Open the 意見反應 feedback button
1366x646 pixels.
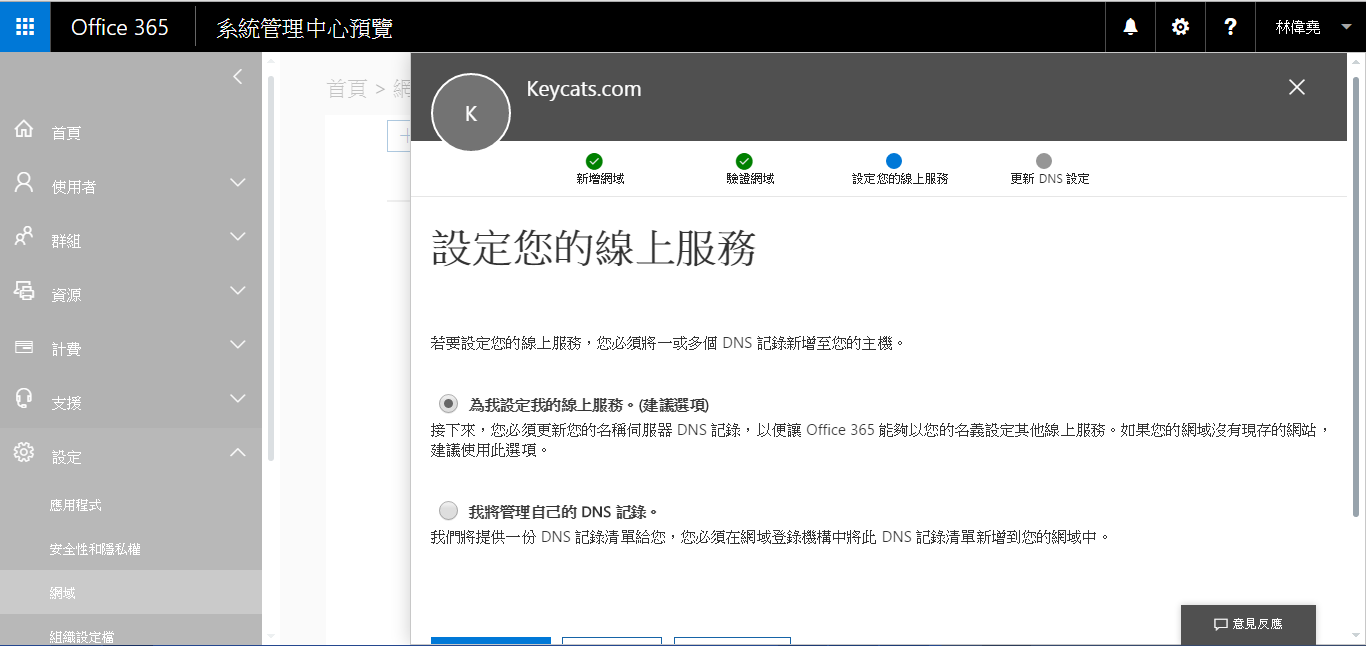1248,624
